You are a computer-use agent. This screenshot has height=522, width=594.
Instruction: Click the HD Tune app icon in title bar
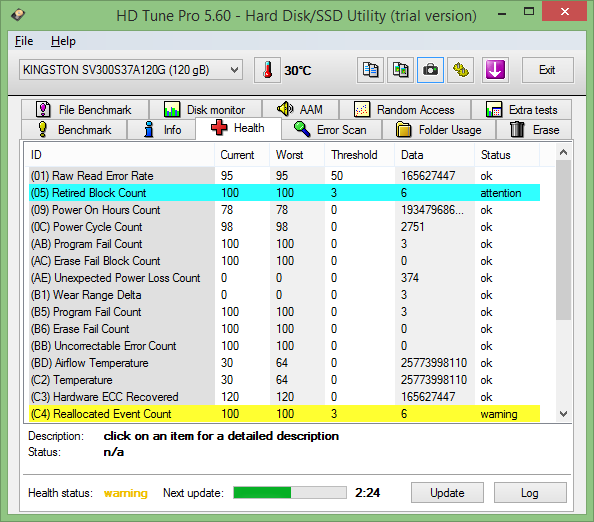[x=18, y=15]
